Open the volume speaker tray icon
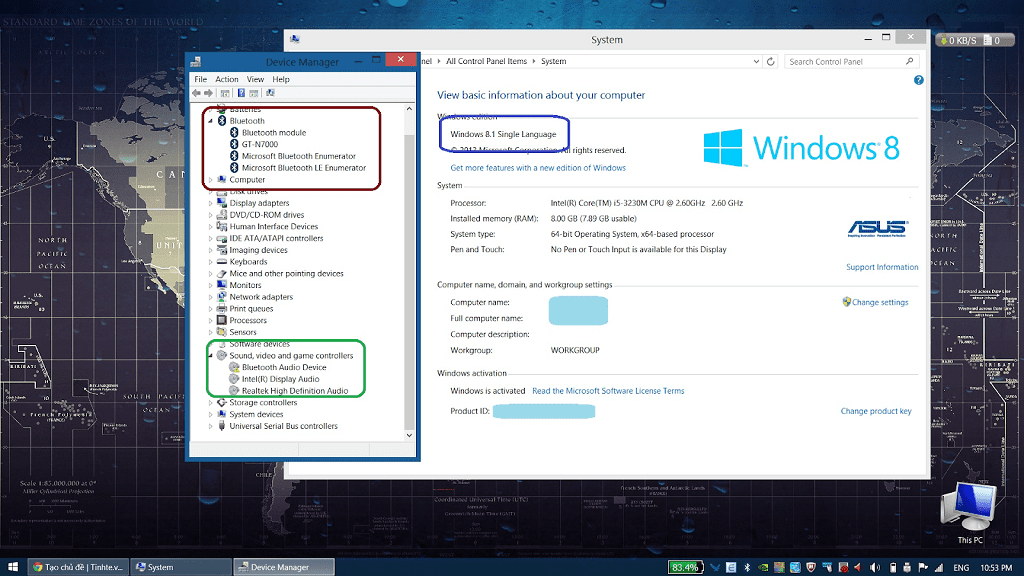This screenshot has width=1024, height=576. click(x=875, y=568)
